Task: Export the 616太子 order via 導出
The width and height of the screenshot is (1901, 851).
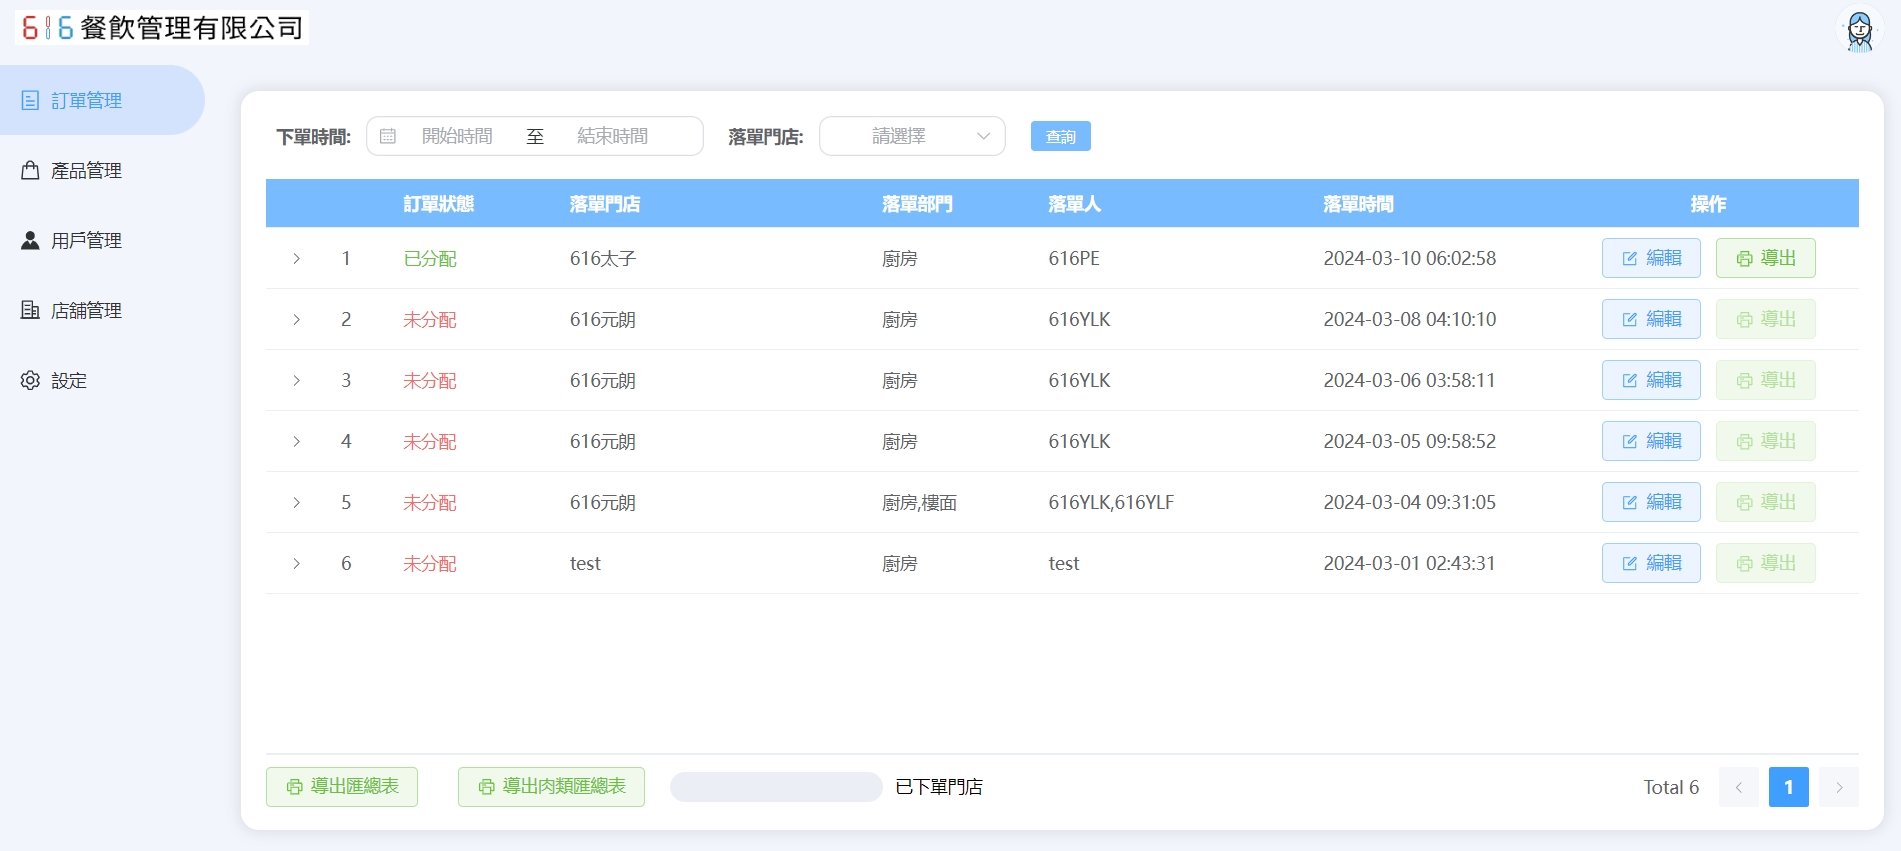Action: point(1765,258)
